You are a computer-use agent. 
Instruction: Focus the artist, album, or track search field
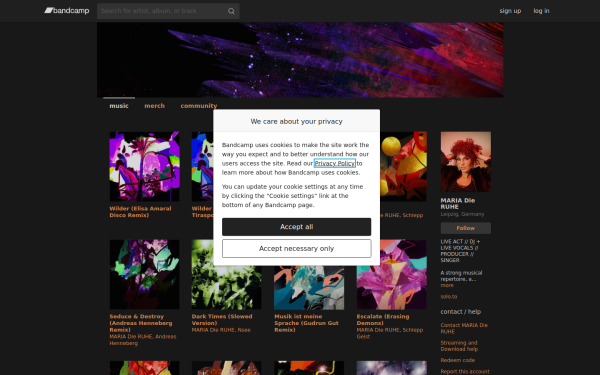(168, 11)
